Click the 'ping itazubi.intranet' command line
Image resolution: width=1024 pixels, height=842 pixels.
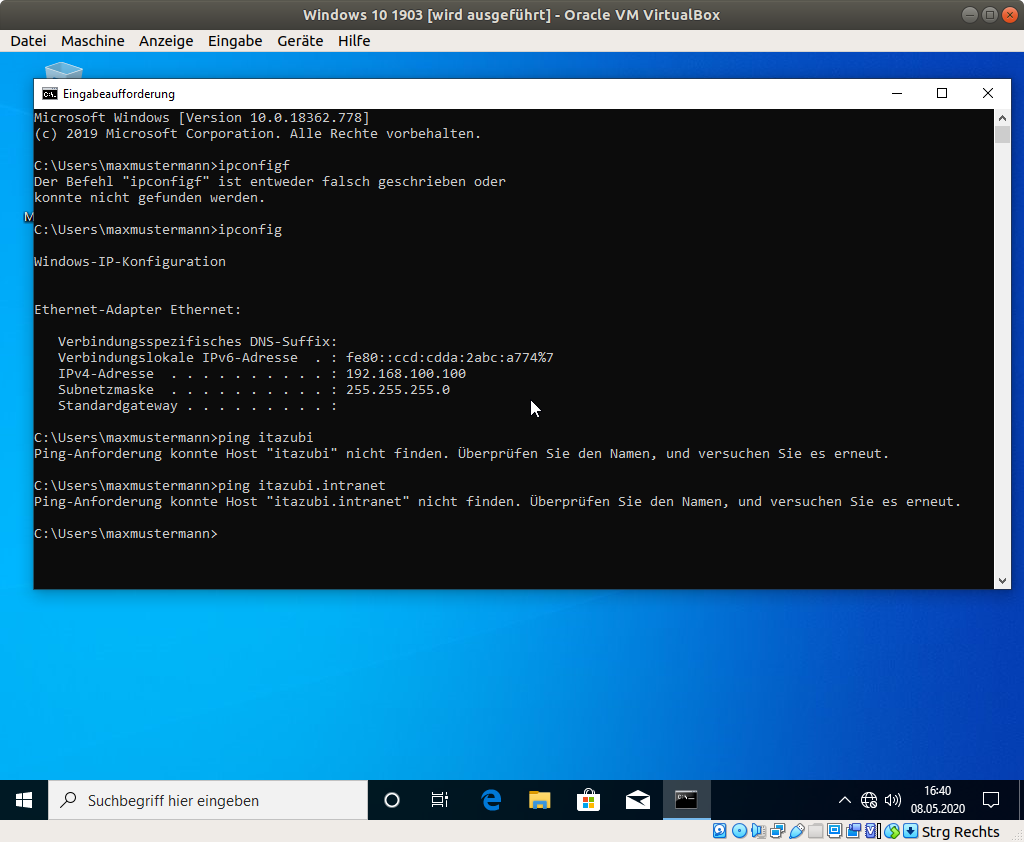[x=210, y=485]
